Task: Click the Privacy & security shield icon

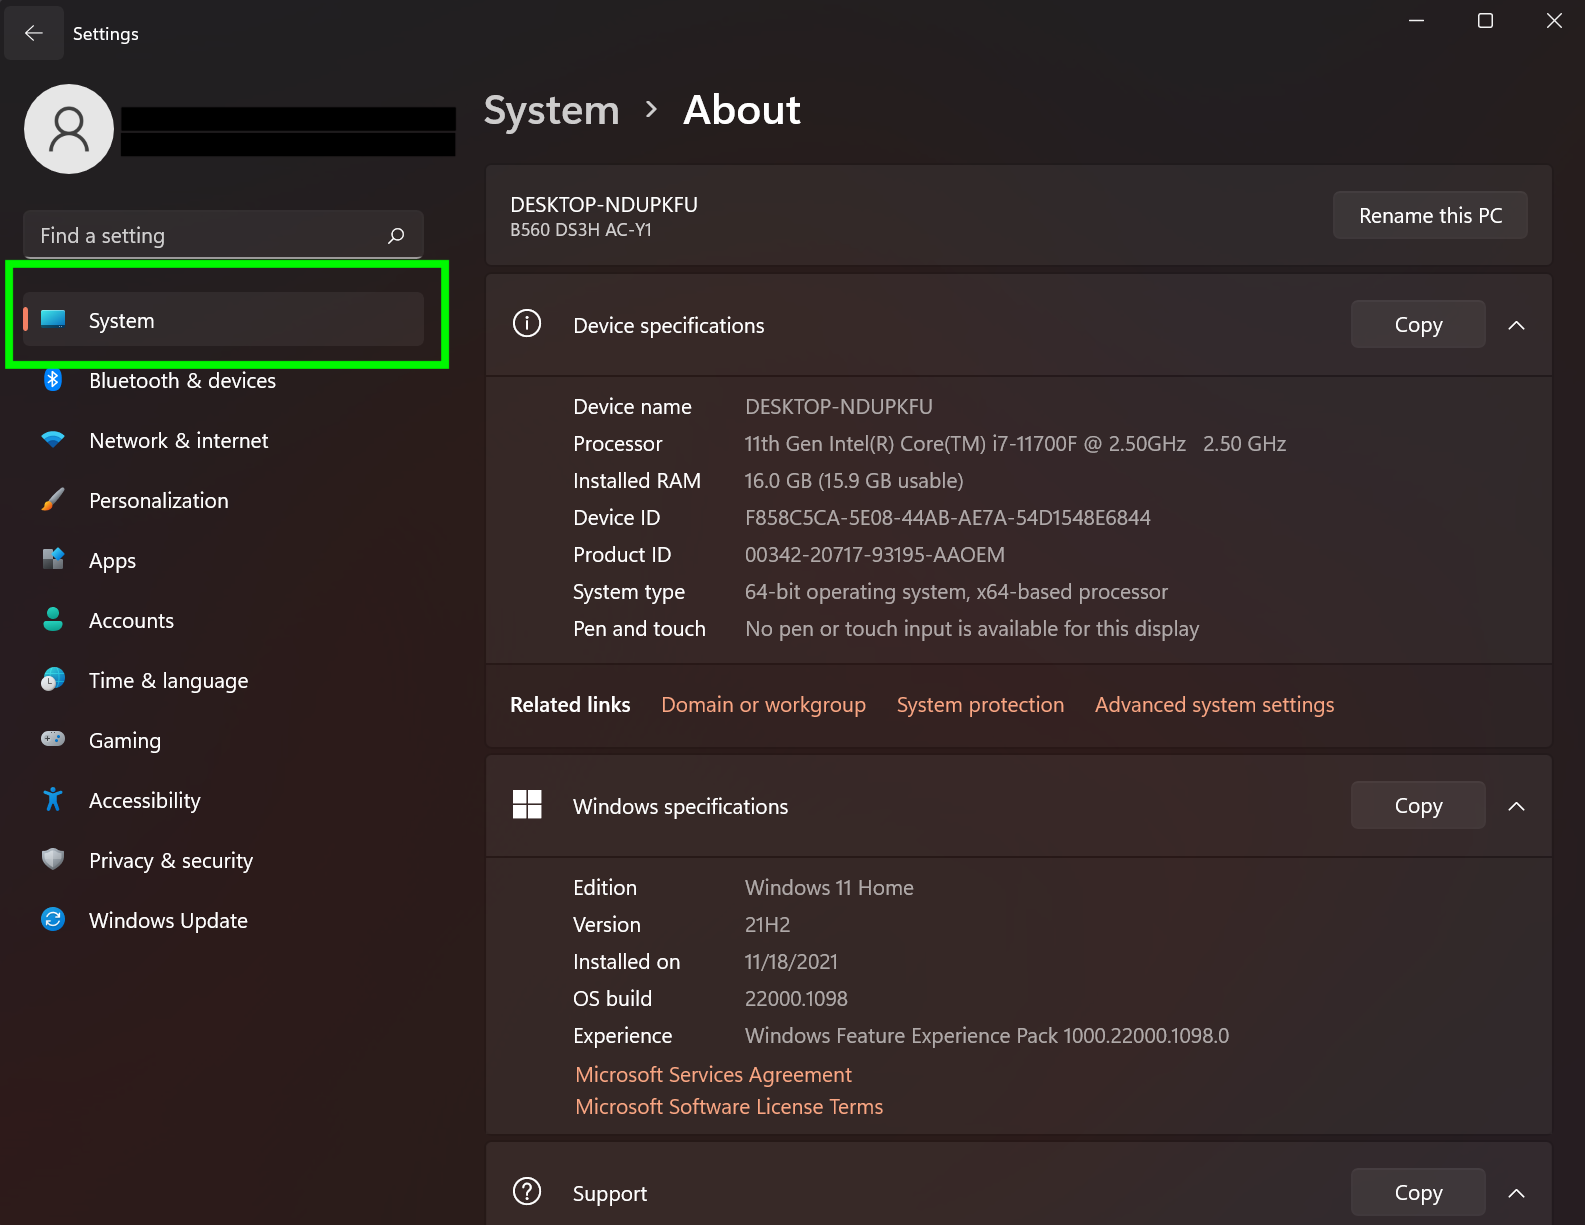Action: pyautogui.click(x=53, y=860)
